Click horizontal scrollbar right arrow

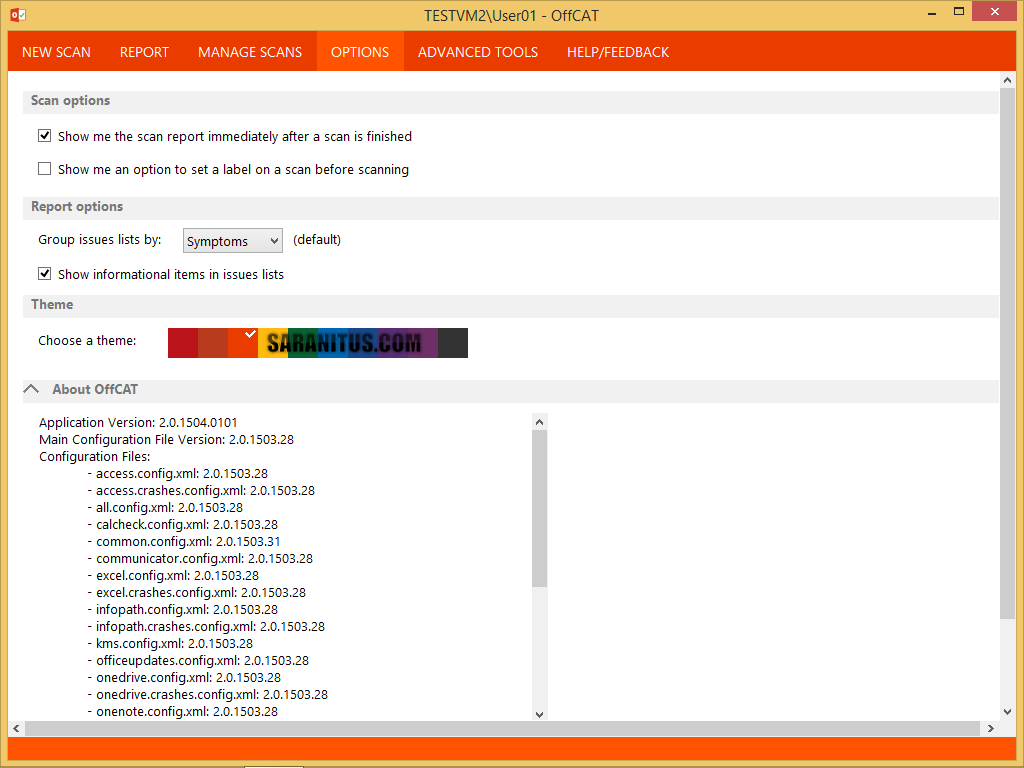pos(991,728)
